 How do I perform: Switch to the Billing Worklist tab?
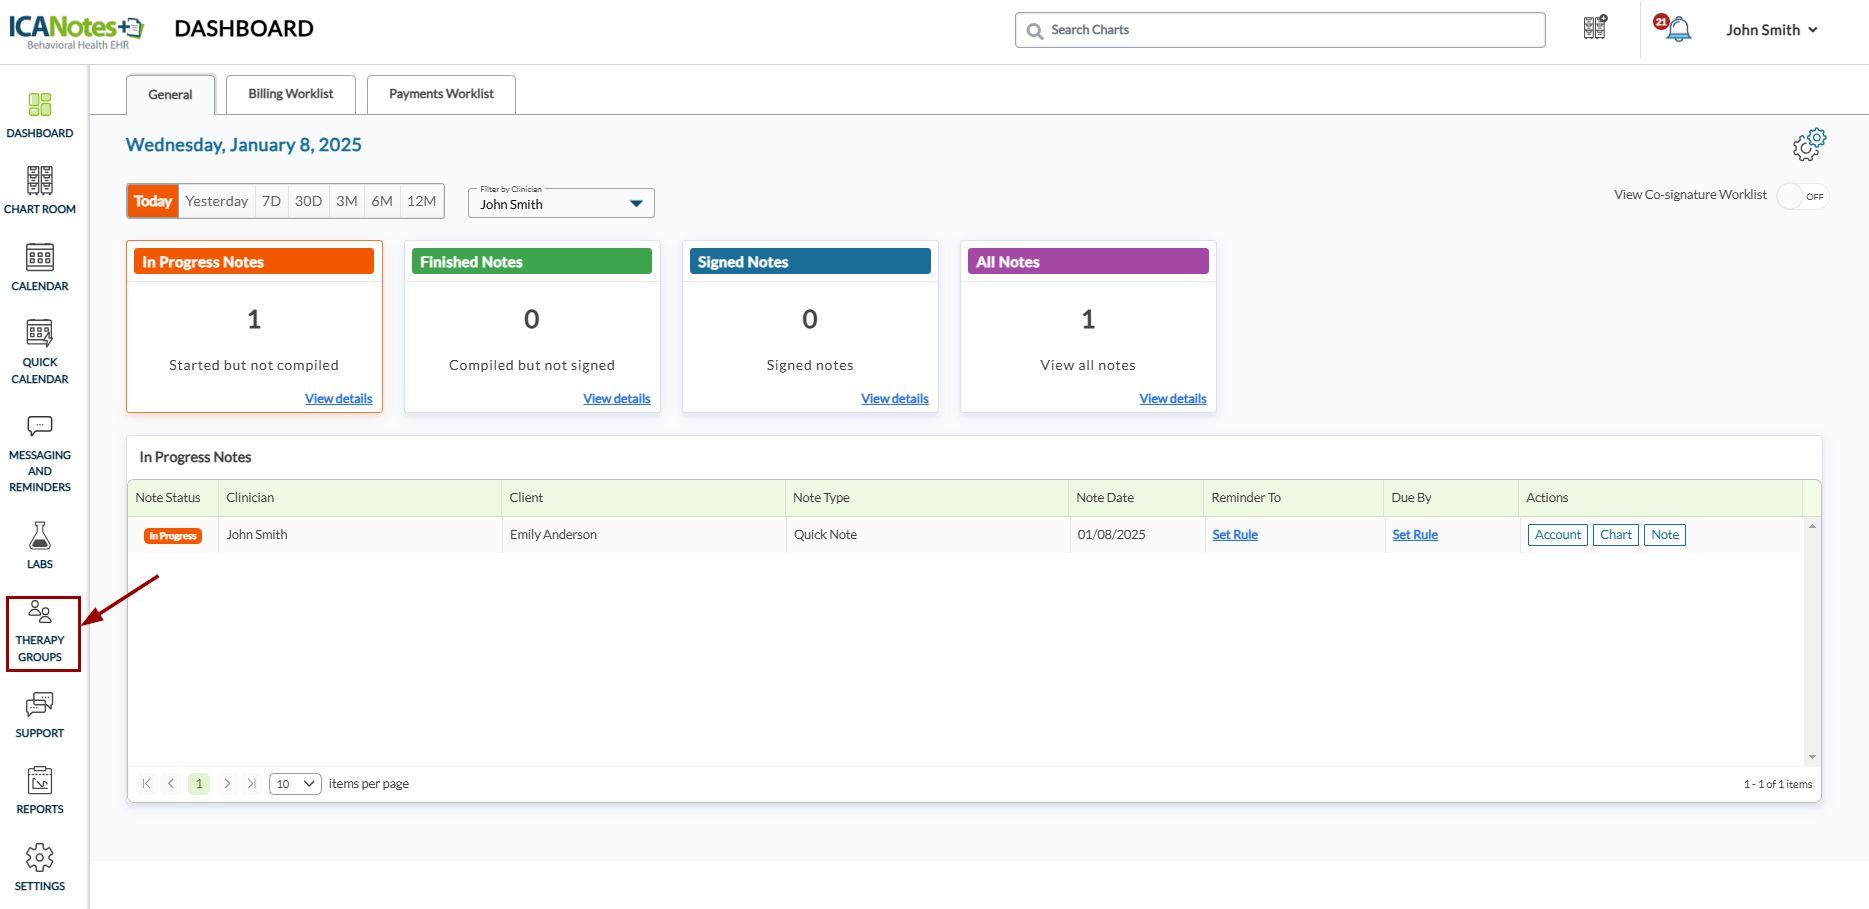click(x=291, y=94)
